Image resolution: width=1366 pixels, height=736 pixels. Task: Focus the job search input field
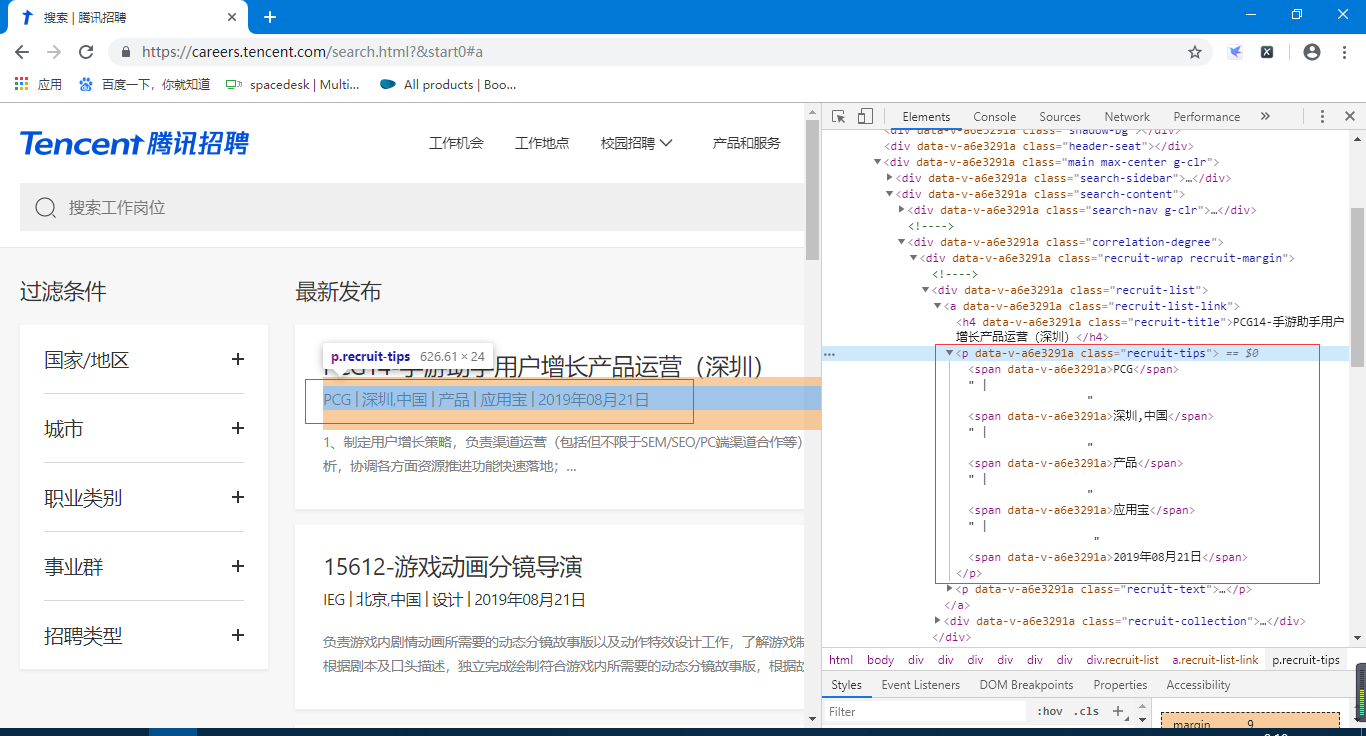click(412, 207)
